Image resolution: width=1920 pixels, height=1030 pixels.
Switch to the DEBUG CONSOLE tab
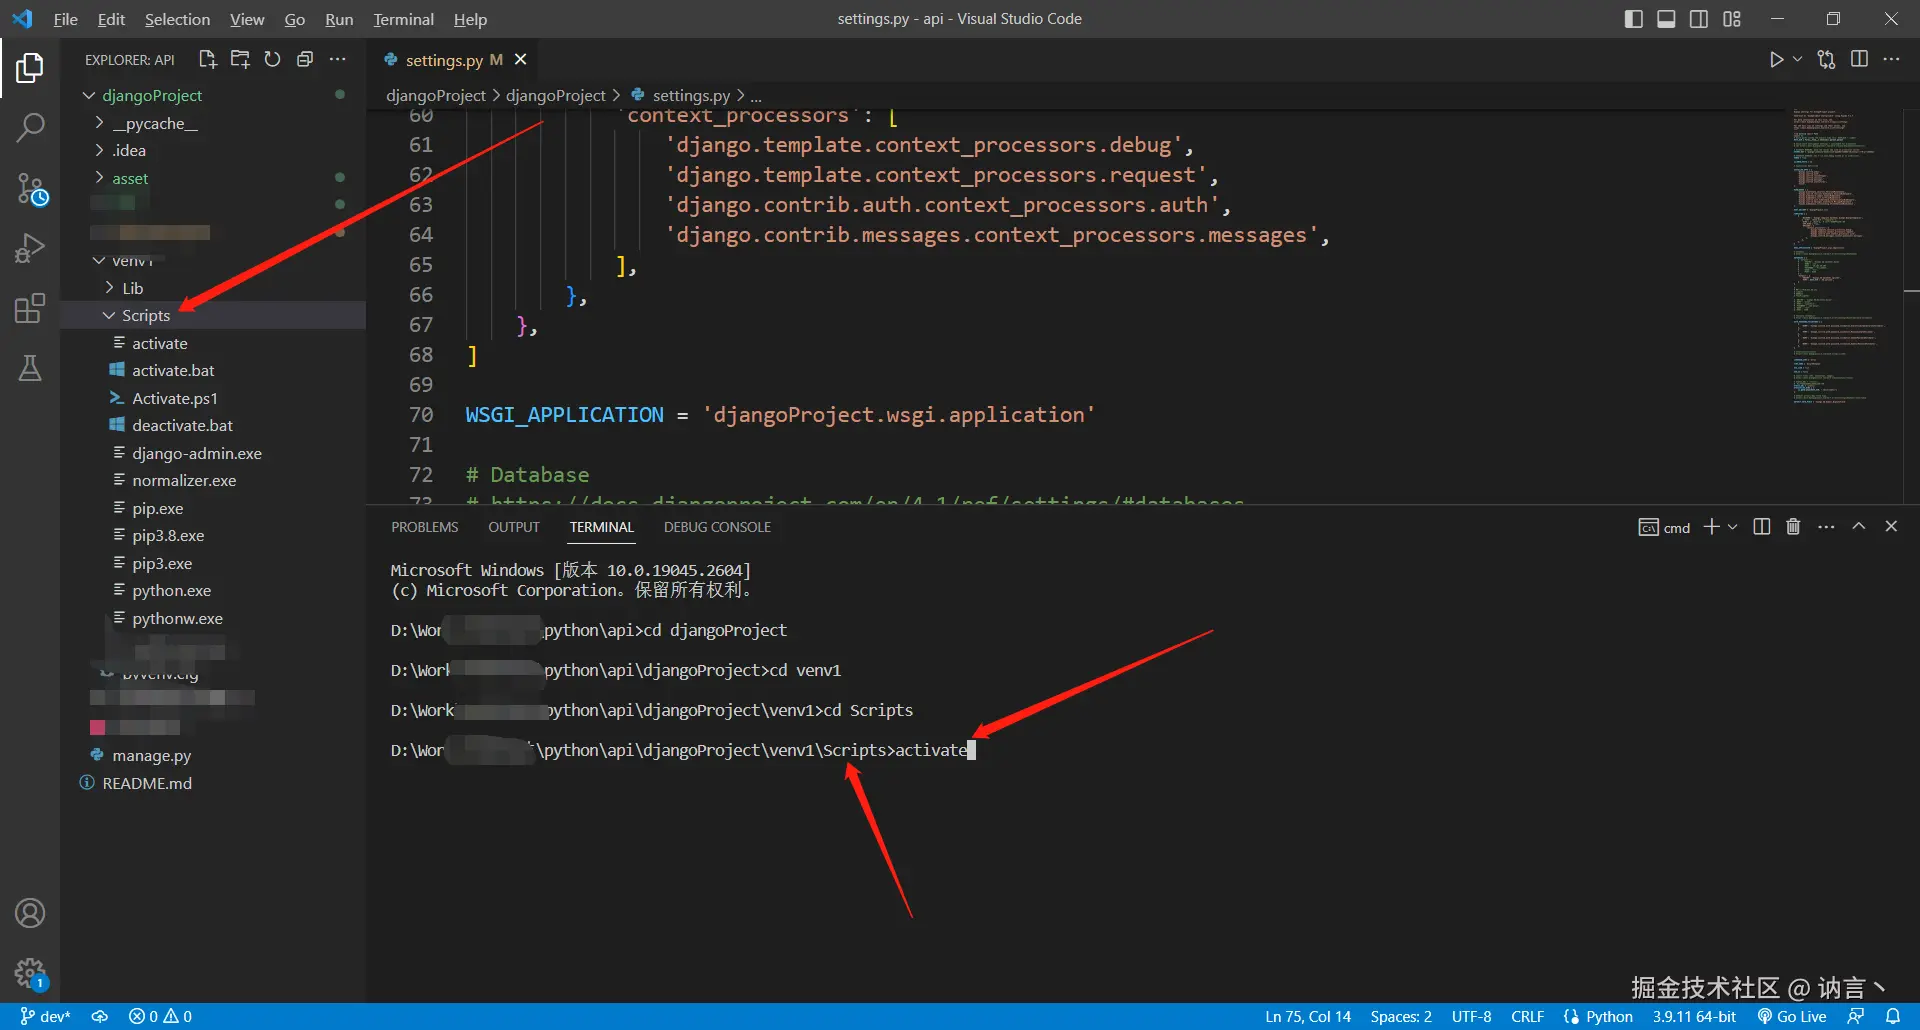pos(717,527)
